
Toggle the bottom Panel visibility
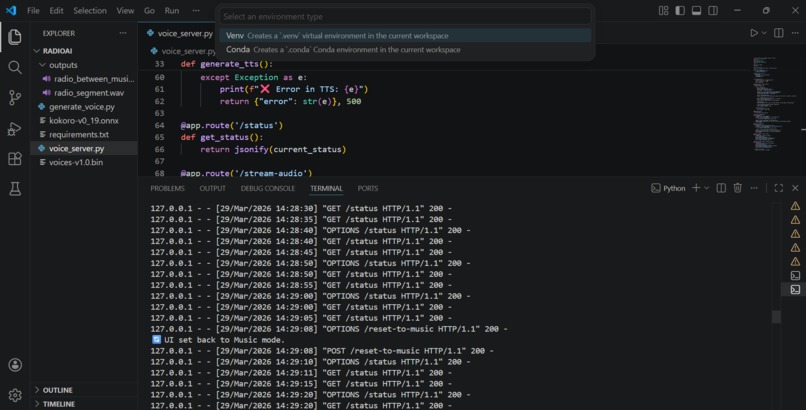pyautogui.click(x=697, y=10)
